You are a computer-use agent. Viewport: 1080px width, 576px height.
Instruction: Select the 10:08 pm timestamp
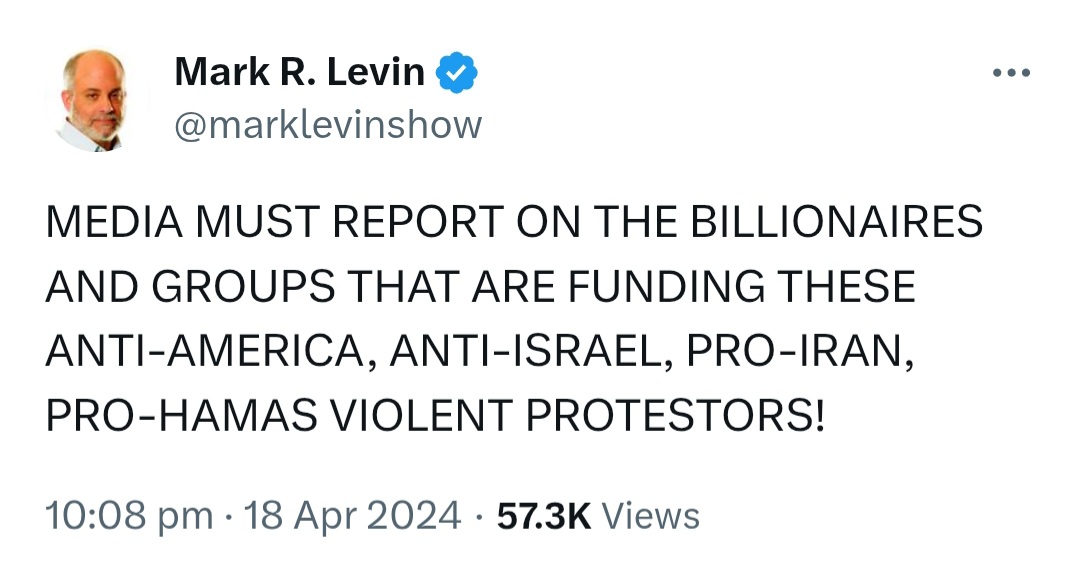tap(129, 516)
